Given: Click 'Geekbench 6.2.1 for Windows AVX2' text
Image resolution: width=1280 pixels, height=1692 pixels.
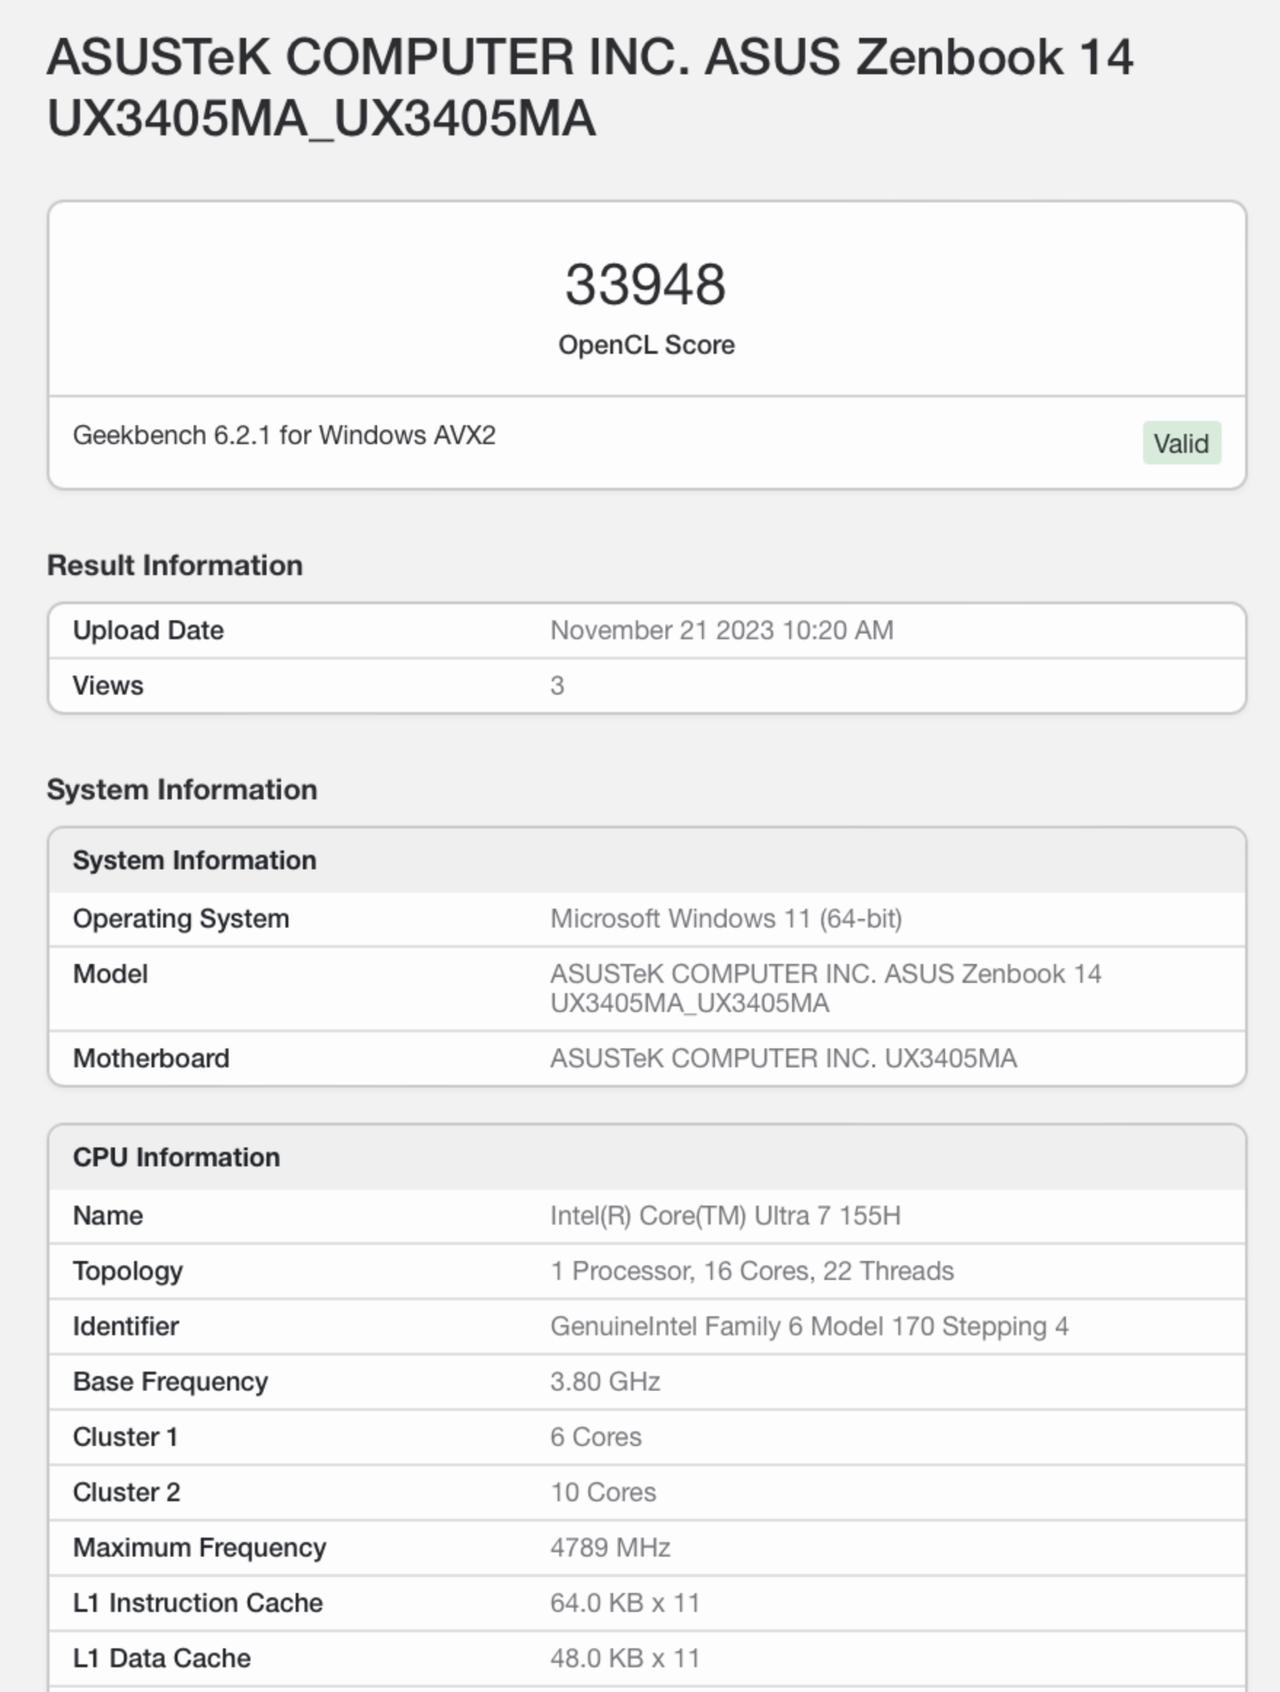Looking at the screenshot, I should tap(284, 435).
